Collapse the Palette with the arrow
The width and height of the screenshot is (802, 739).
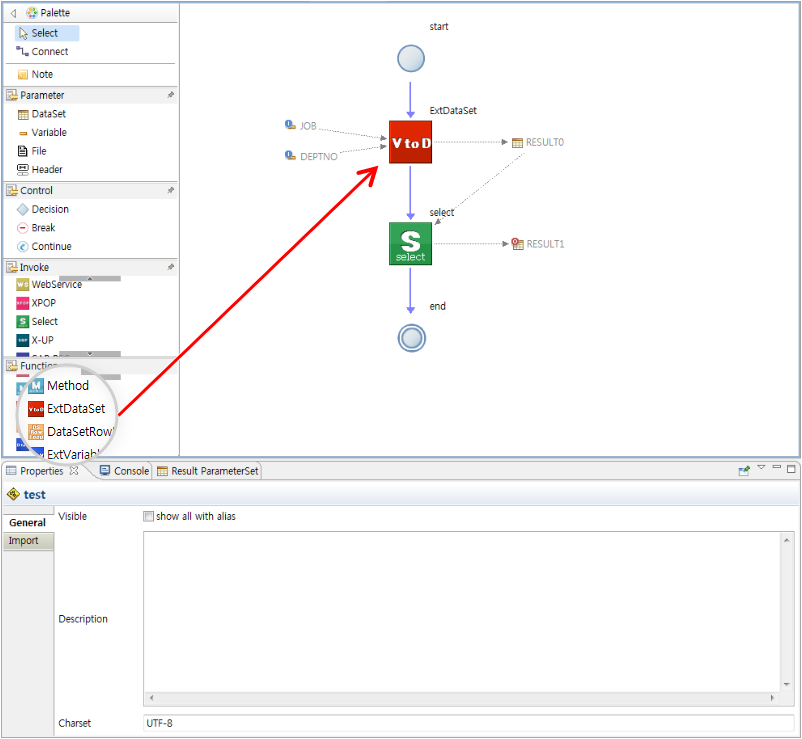13,13
